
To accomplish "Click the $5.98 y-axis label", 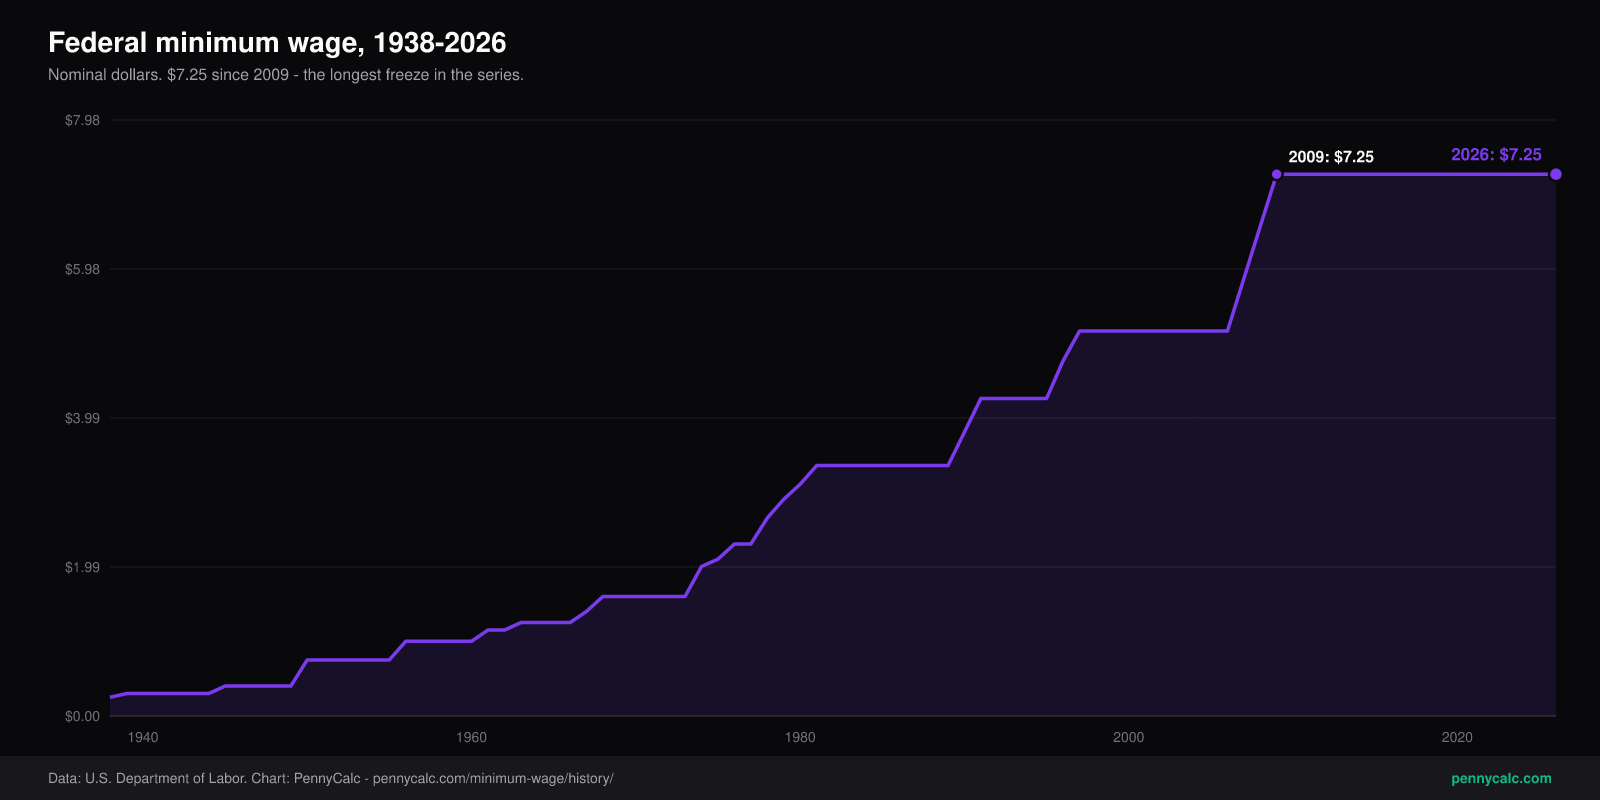I will click(82, 269).
